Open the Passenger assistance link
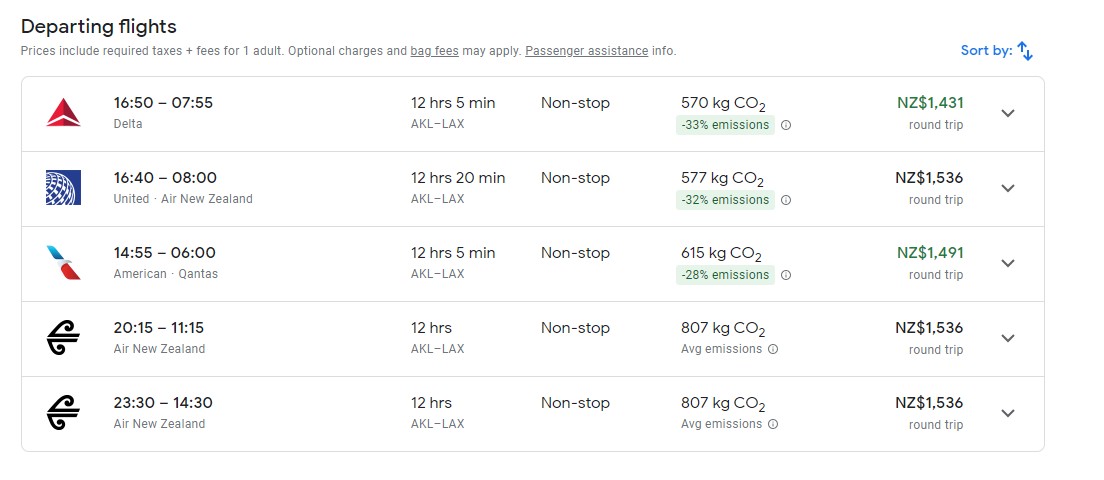 (586, 51)
